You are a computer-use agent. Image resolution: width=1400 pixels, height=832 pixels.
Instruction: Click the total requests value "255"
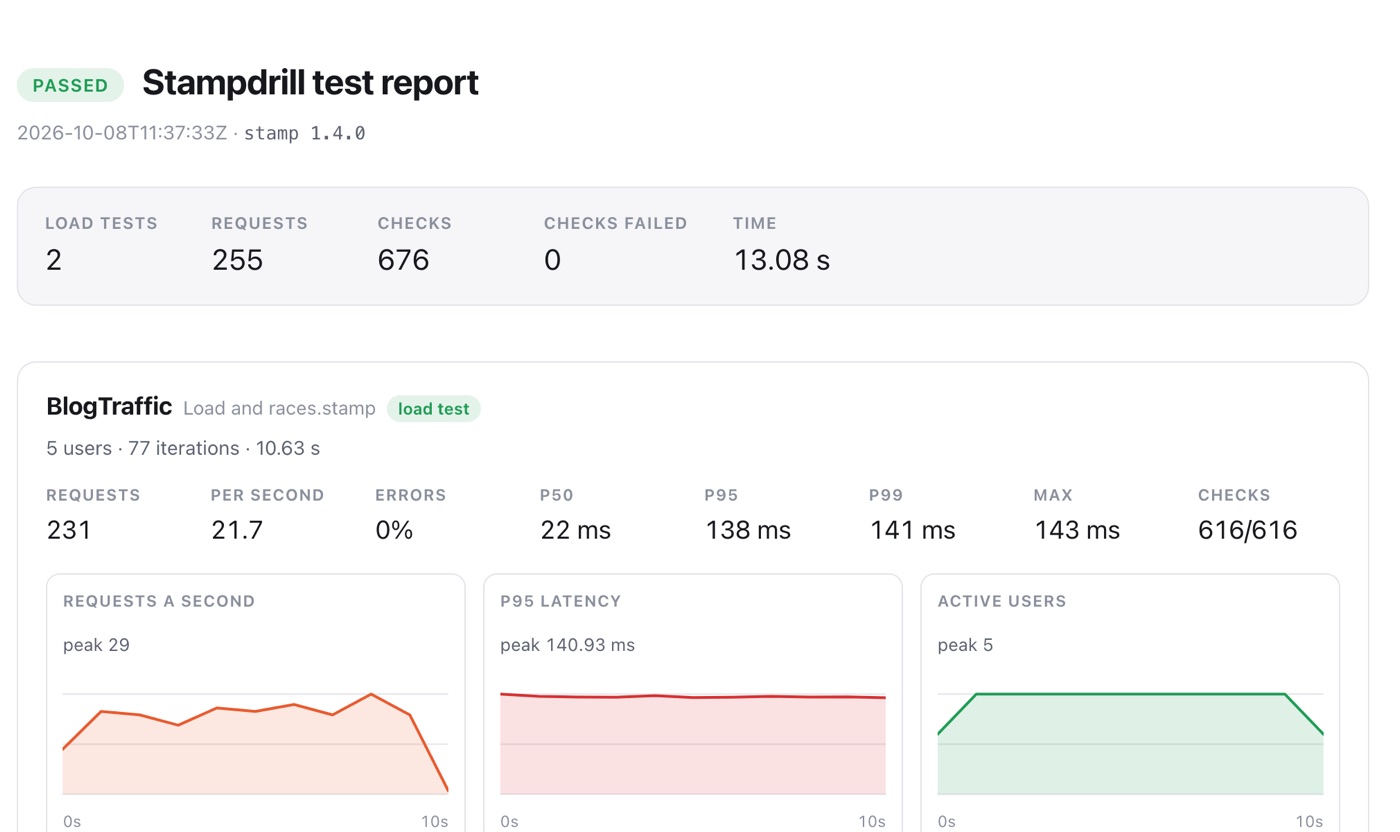[x=237, y=260]
